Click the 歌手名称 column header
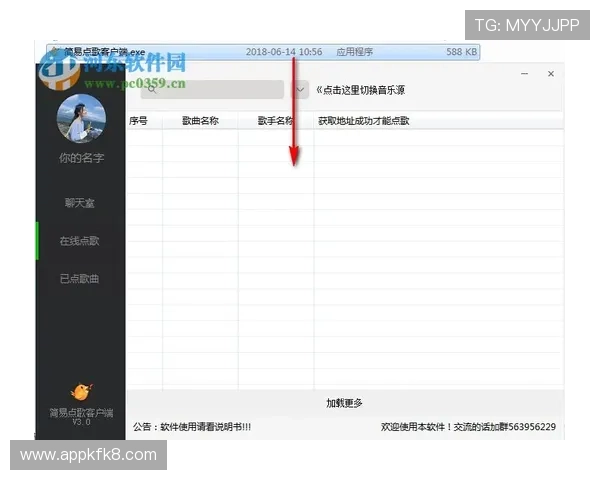 point(276,121)
